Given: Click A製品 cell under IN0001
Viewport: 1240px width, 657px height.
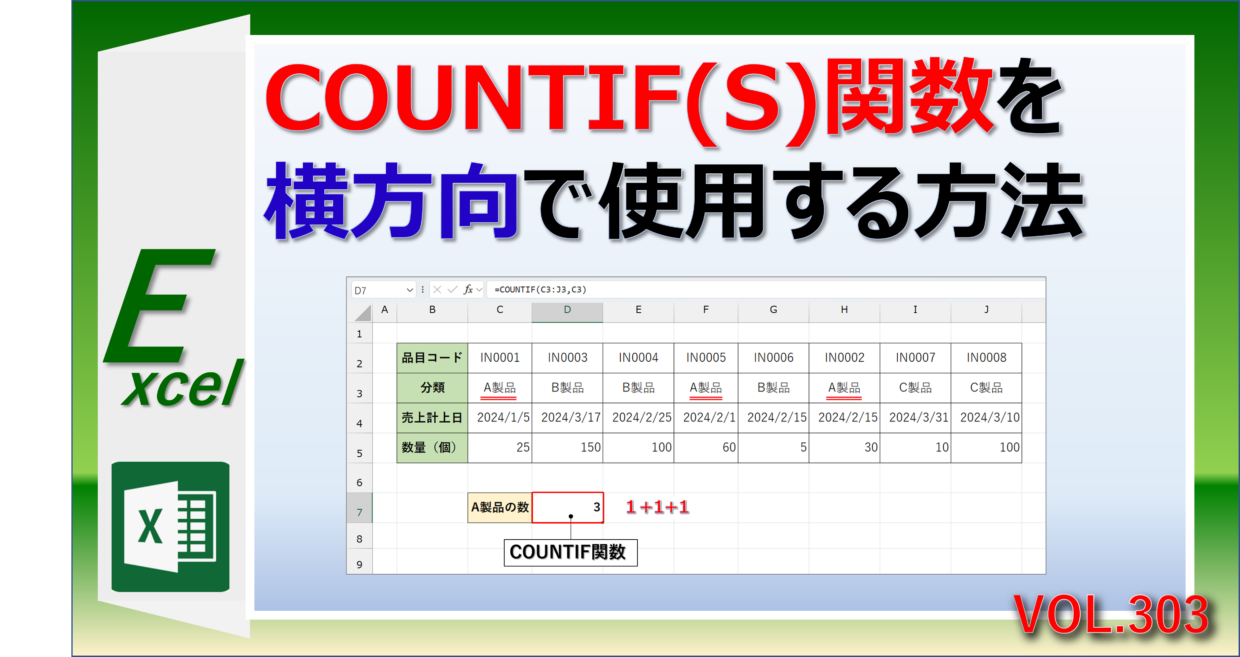Looking at the screenshot, I should coord(500,388).
